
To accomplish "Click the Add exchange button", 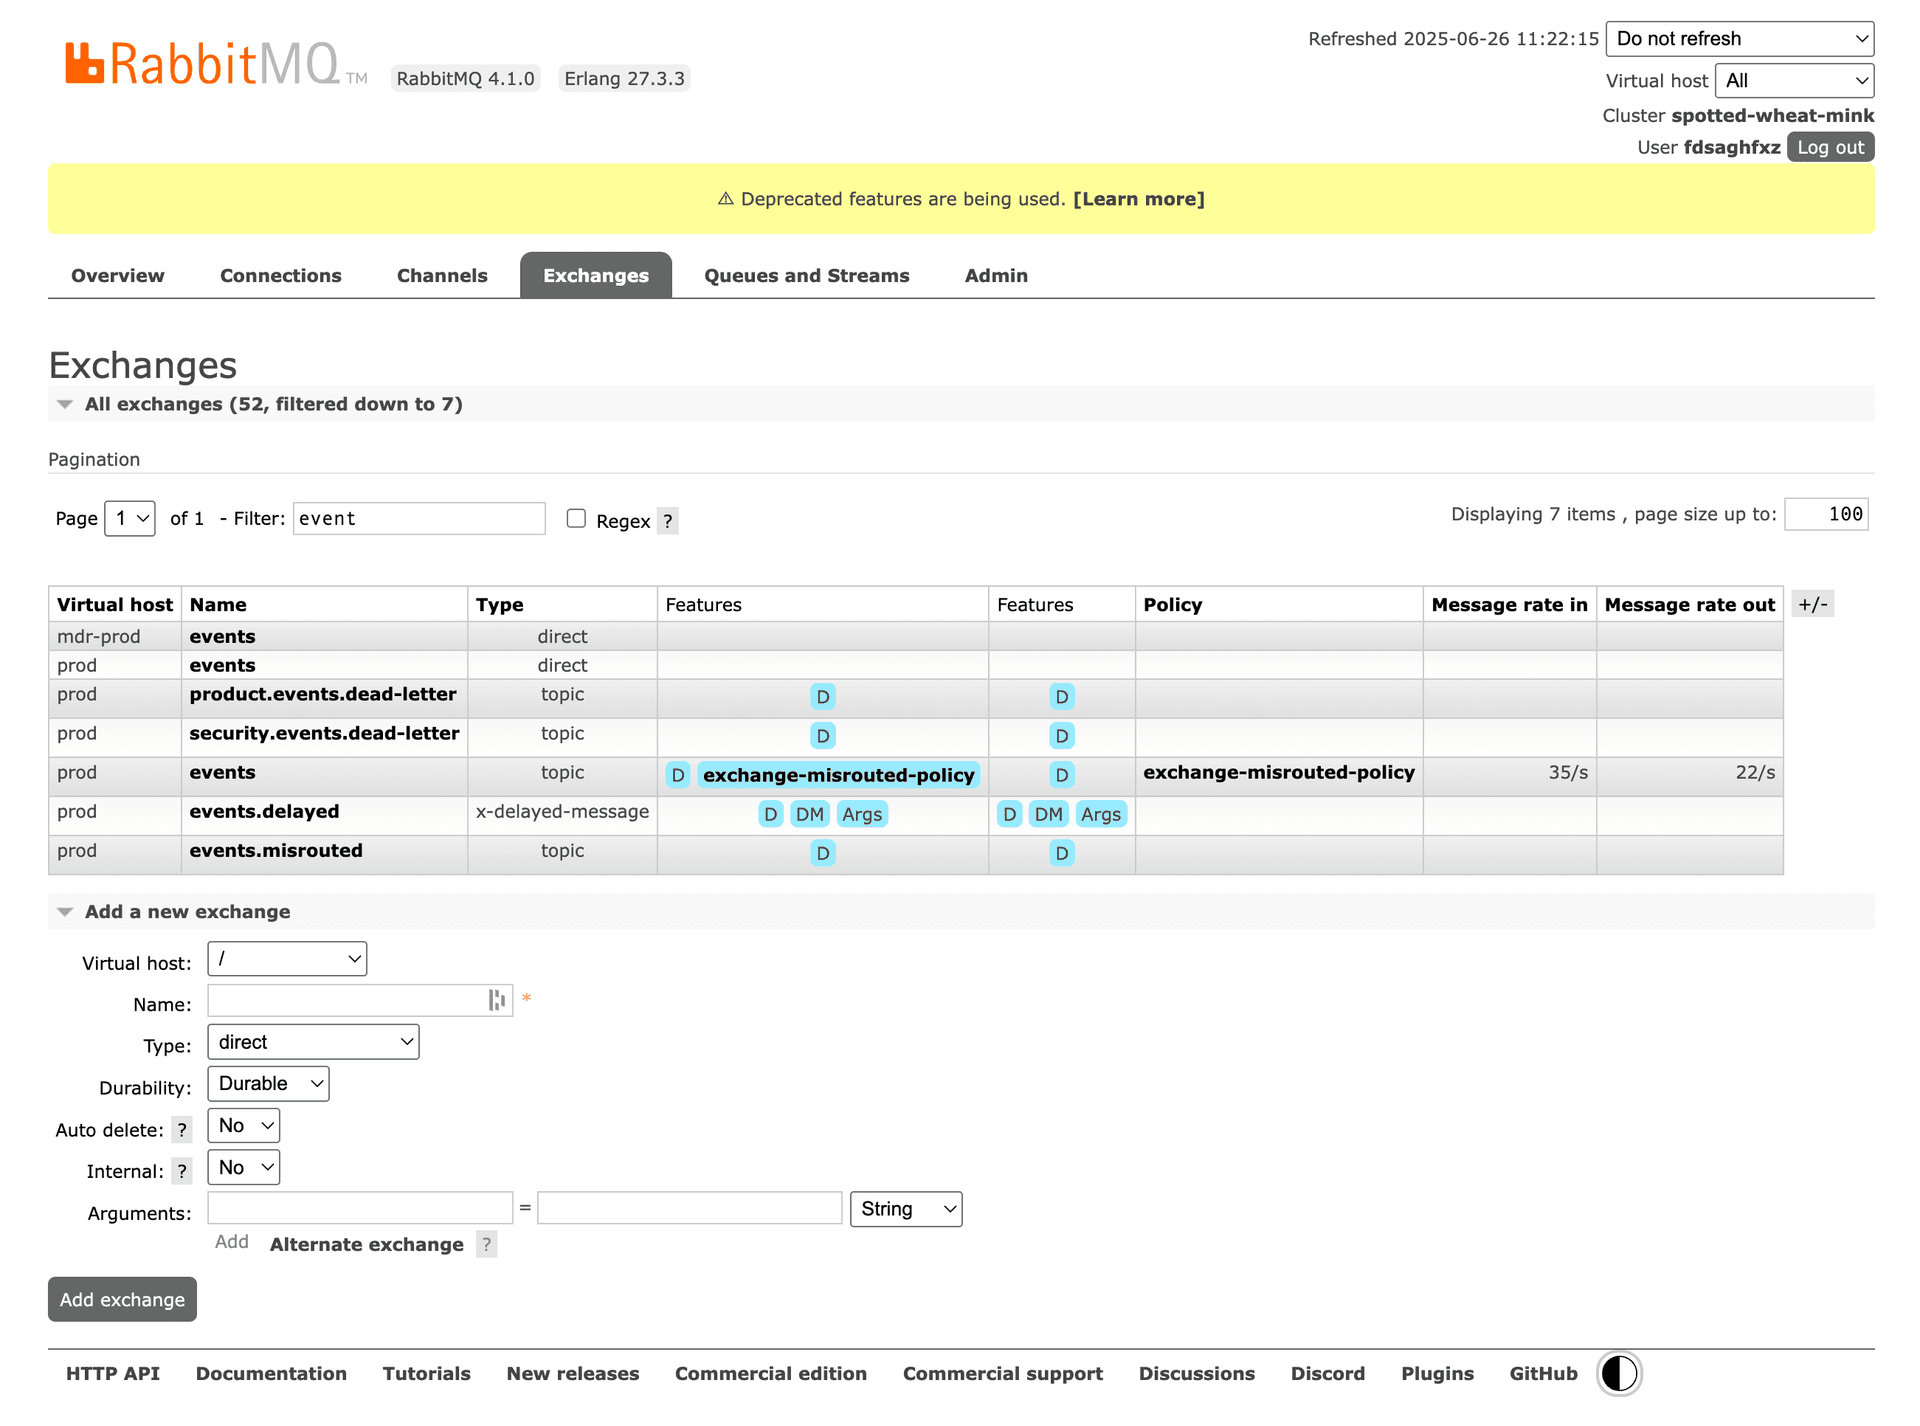I will click(x=121, y=1299).
